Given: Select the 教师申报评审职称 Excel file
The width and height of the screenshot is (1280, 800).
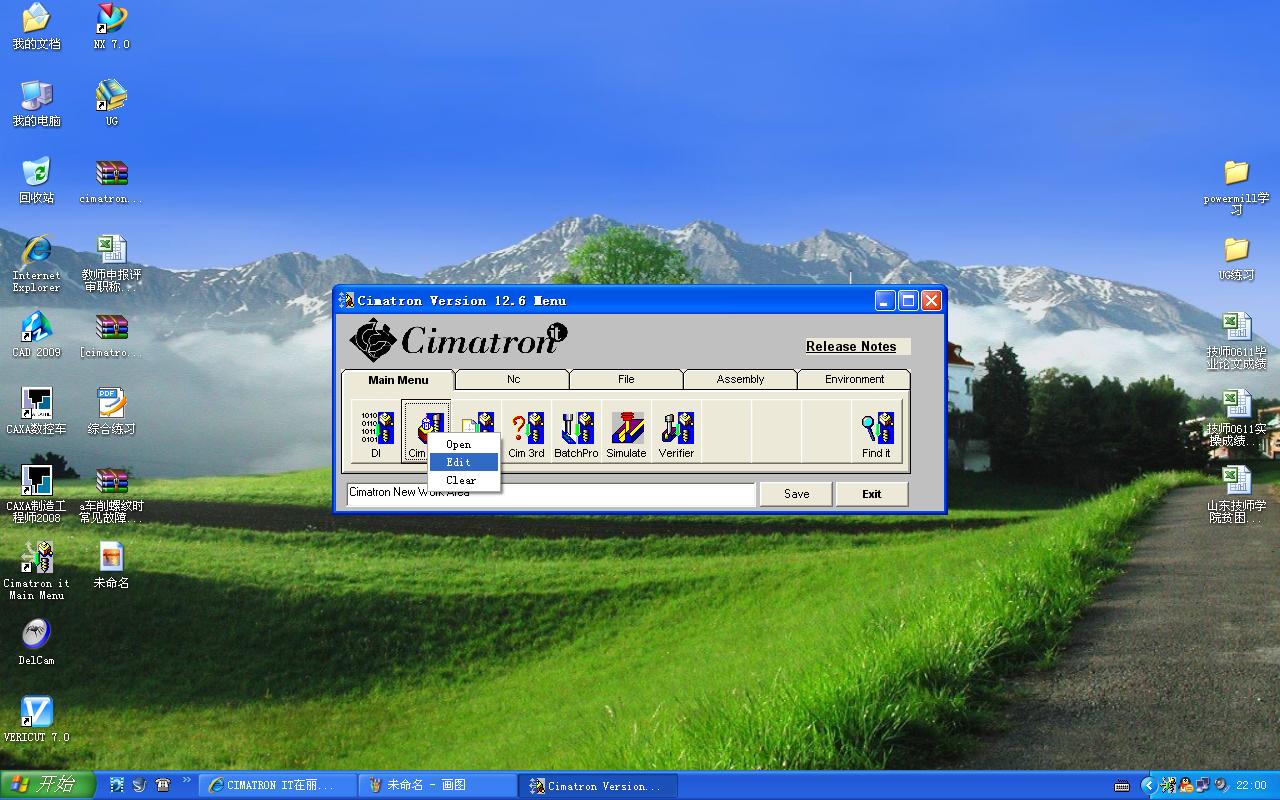Looking at the screenshot, I should point(111,263).
